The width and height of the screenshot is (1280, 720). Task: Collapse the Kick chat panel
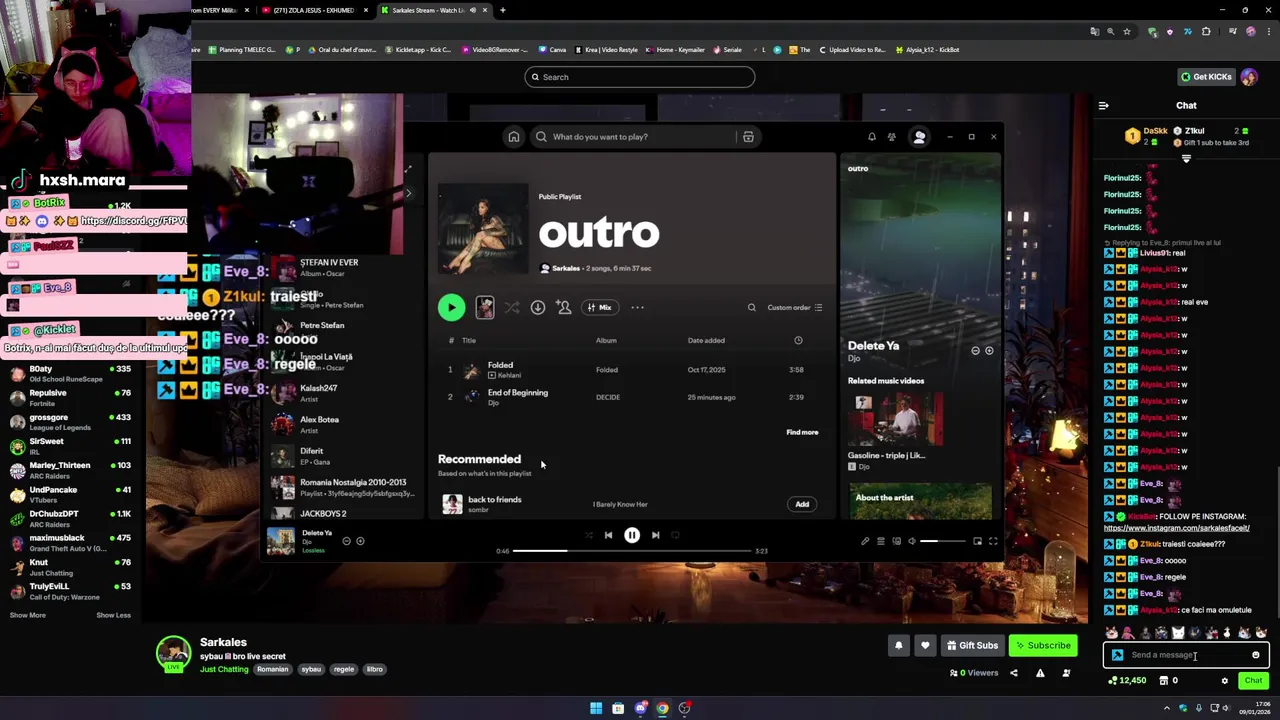pos(1103,105)
